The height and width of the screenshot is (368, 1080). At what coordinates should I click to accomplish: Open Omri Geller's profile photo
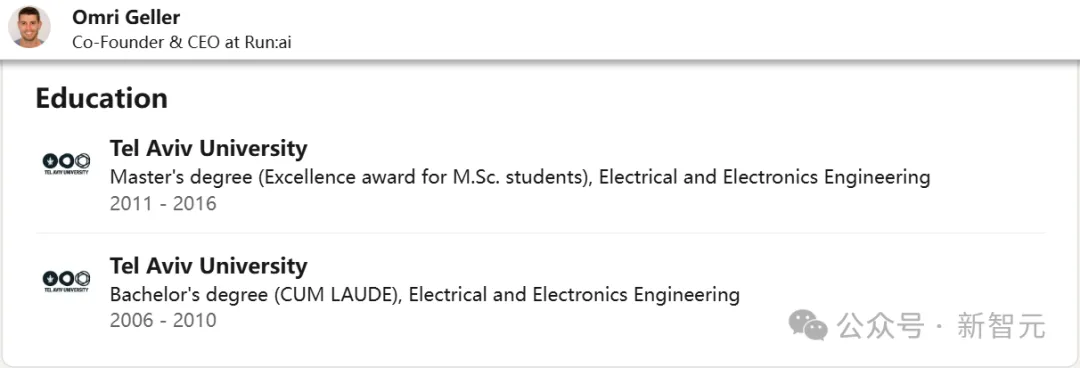pyautogui.click(x=29, y=27)
